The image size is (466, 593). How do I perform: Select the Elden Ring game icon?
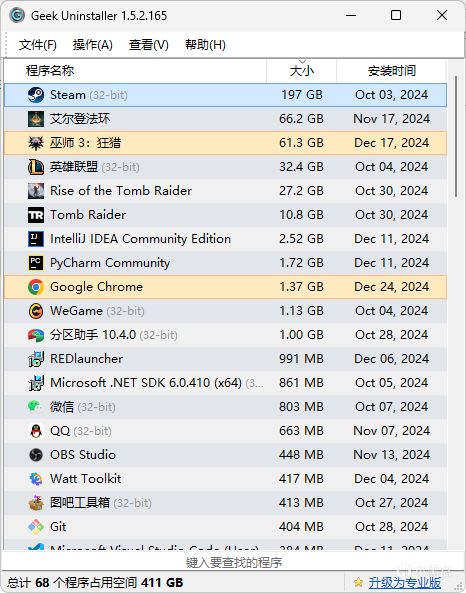pos(36,119)
